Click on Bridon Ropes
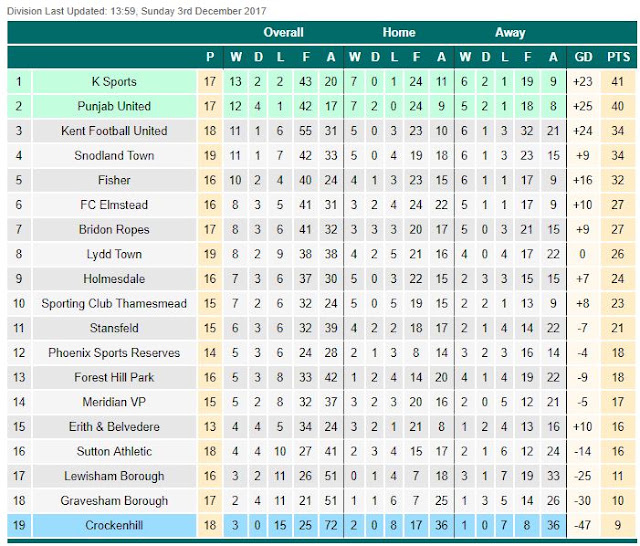 (114, 229)
